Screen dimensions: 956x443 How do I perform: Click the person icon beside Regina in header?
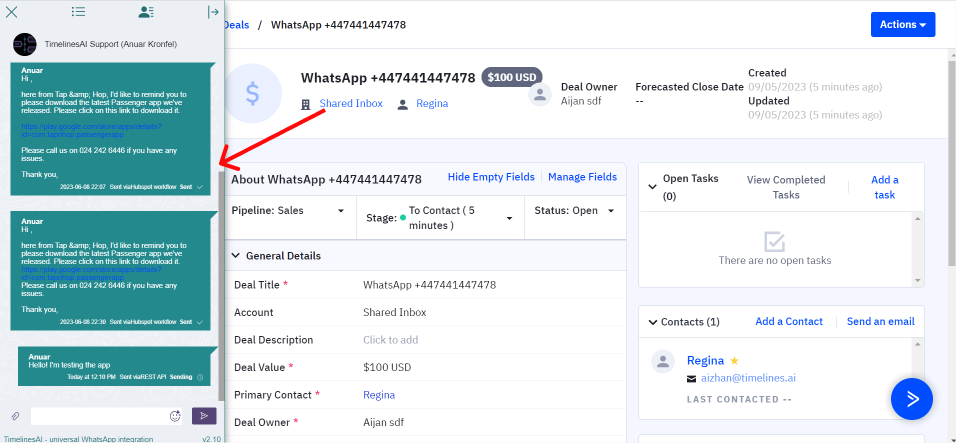pyautogui.click(x=402, y=104)
